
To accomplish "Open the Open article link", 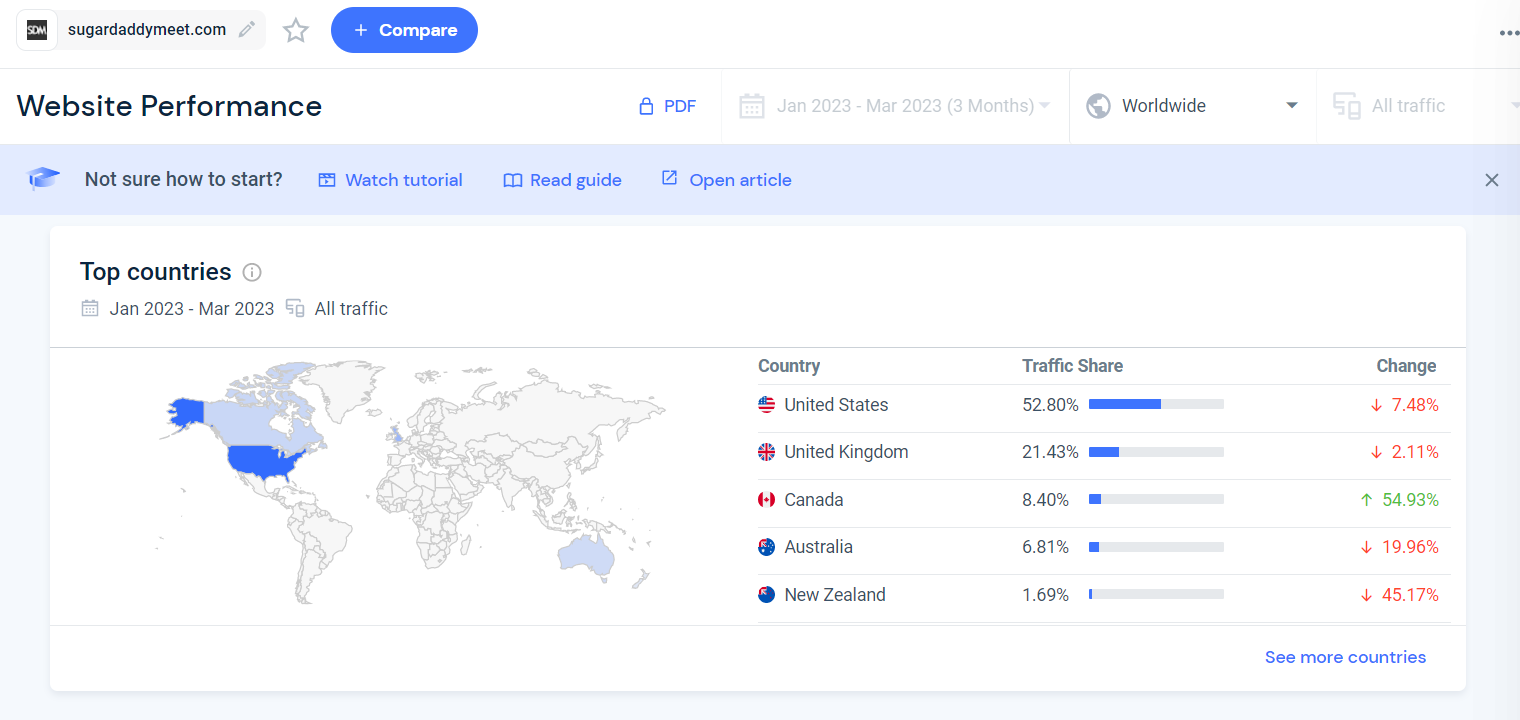I will [x=726, y=180].
